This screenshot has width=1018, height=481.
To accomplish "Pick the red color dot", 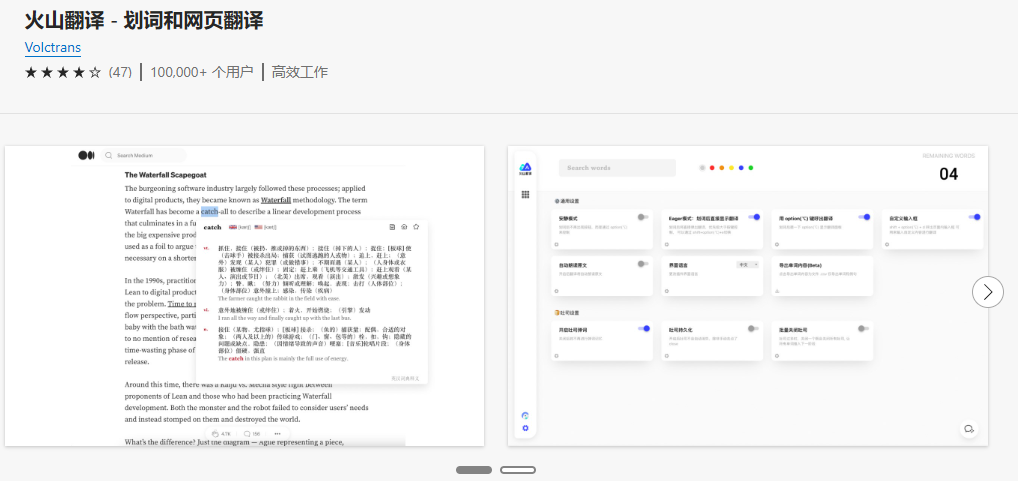I will click(712, 168).
